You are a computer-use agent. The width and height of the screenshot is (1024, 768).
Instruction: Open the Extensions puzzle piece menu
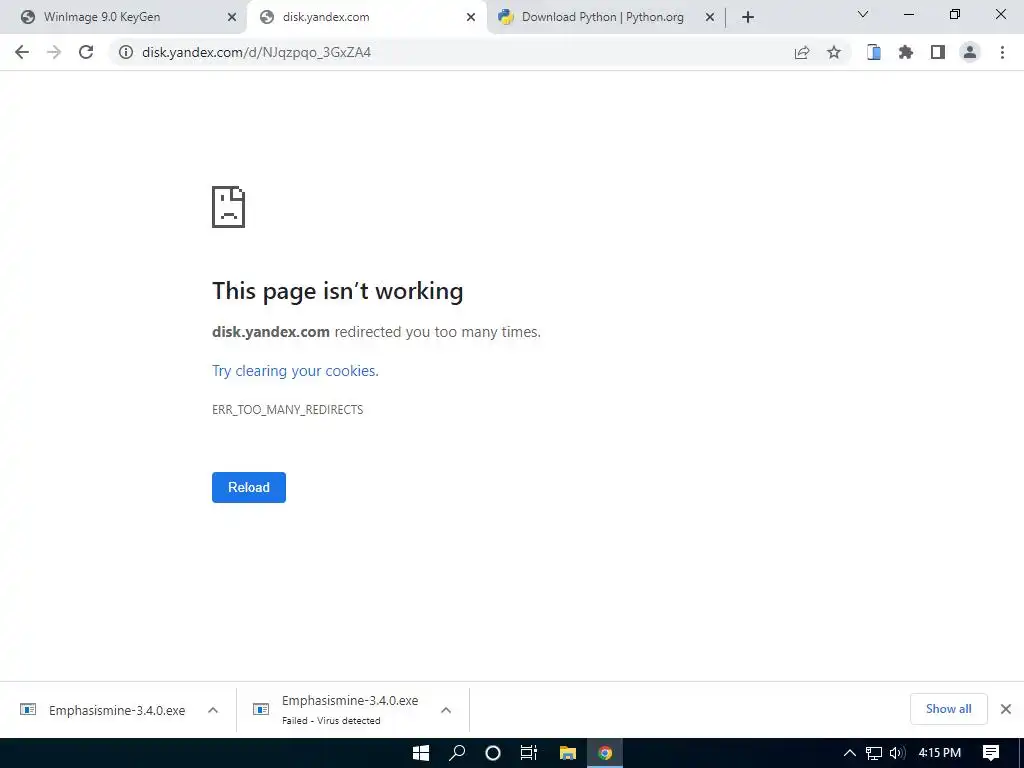pos(906,52)
